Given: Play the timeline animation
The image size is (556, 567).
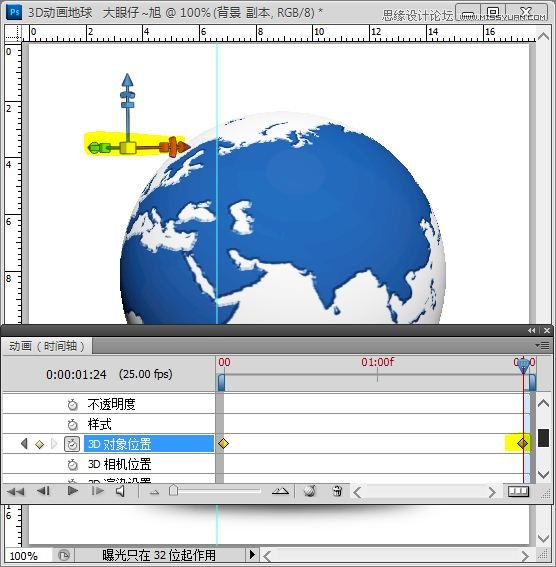Looking at the screenshot, I should tap(73, 491).
